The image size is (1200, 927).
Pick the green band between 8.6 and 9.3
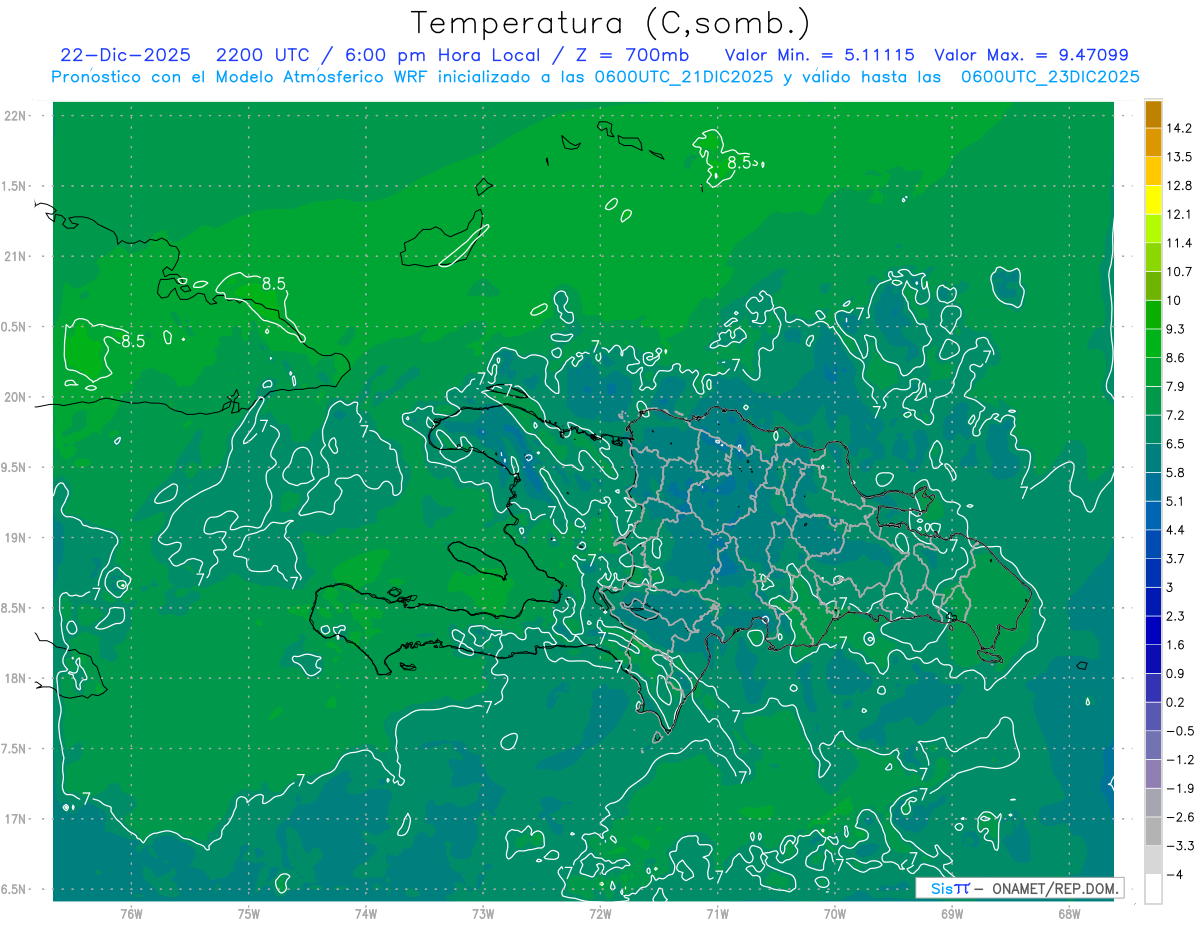(1153, 344)
